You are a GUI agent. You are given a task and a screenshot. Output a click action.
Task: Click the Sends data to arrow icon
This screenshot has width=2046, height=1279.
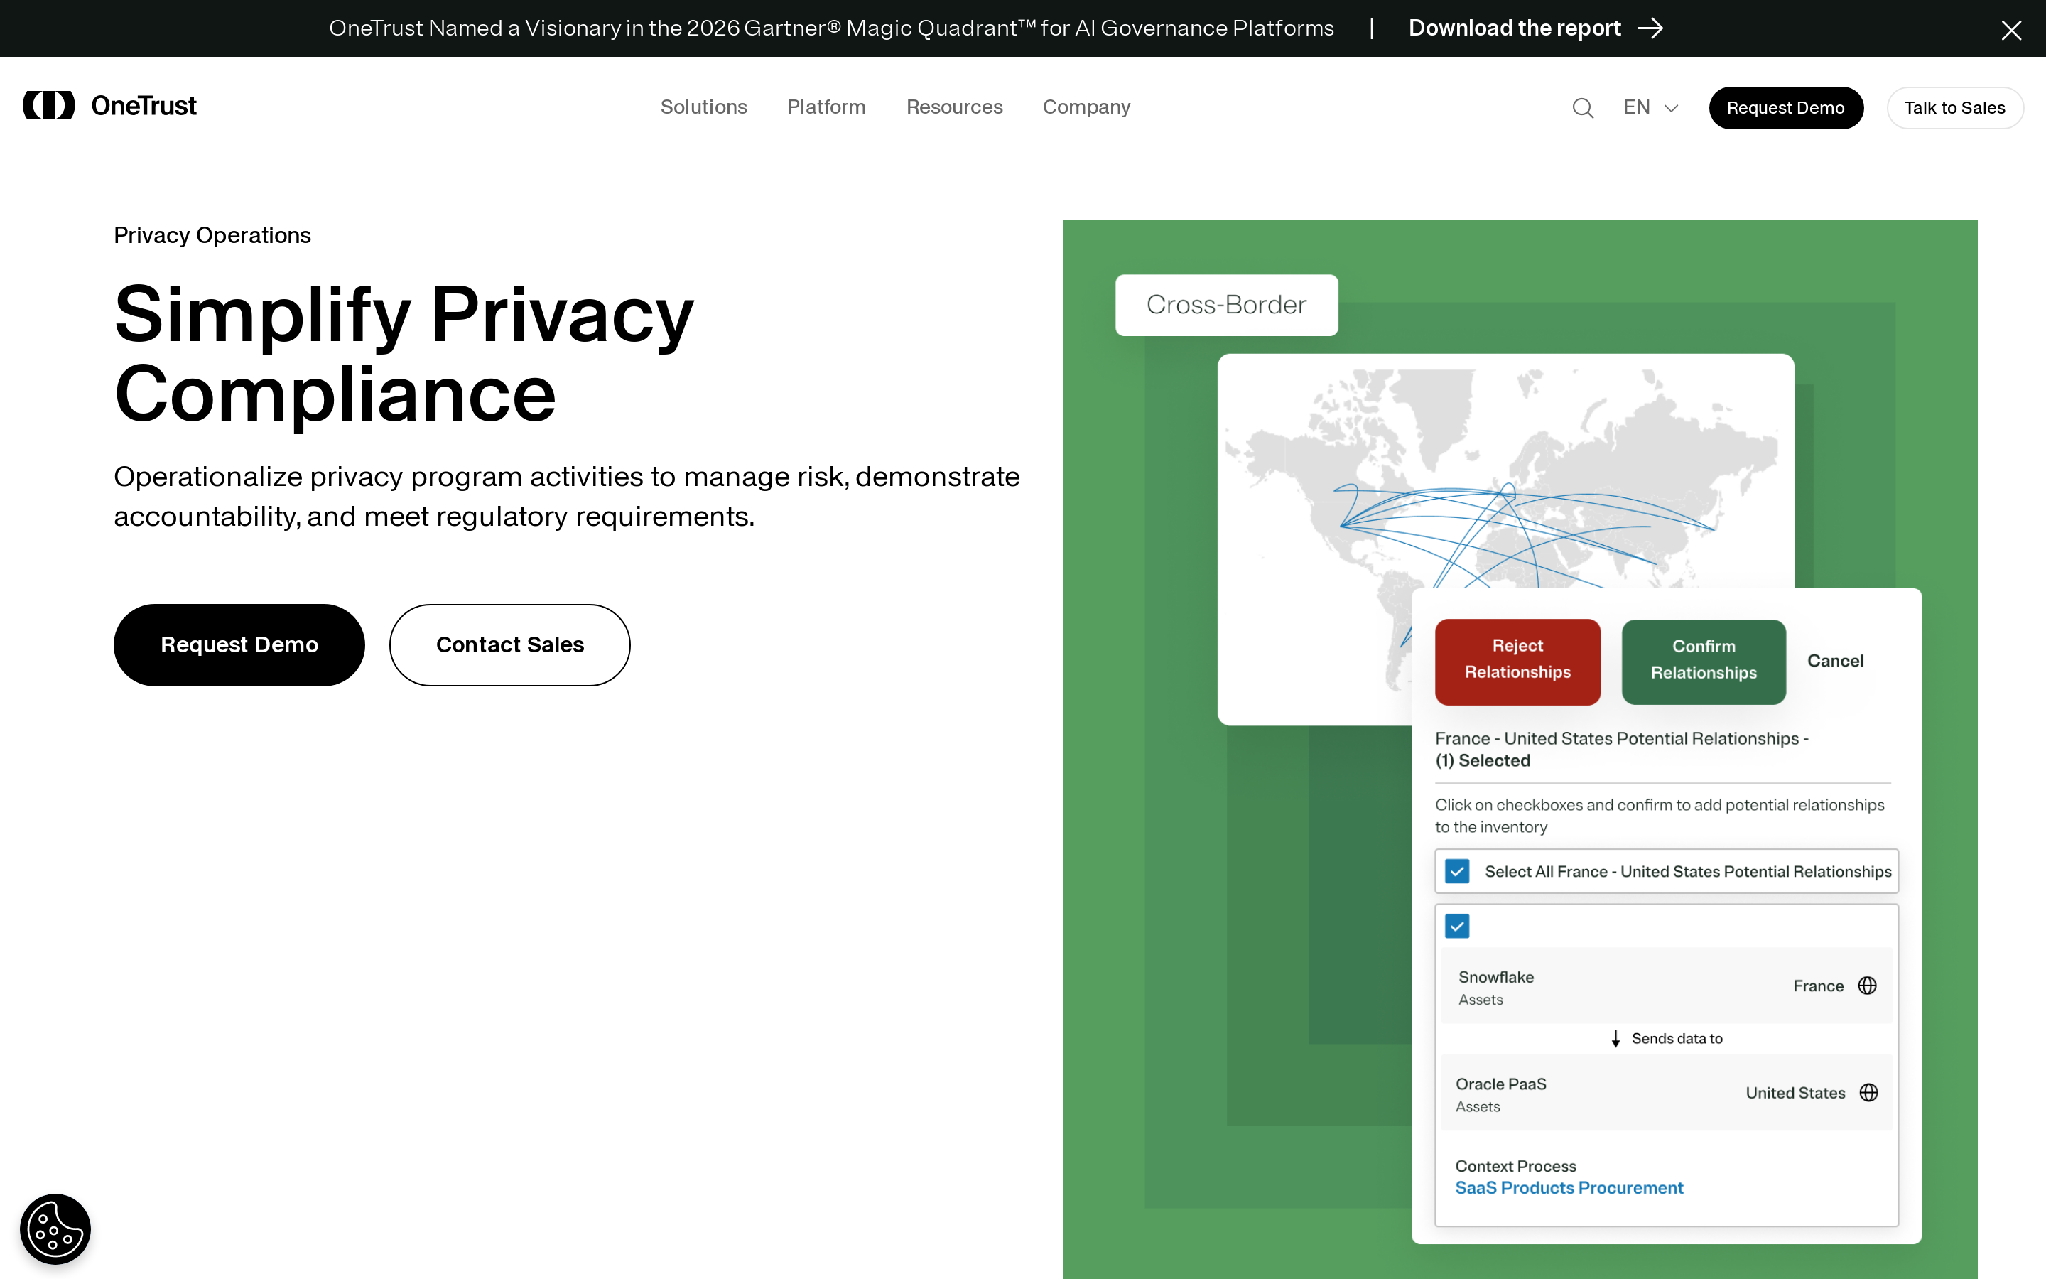1615,1039
